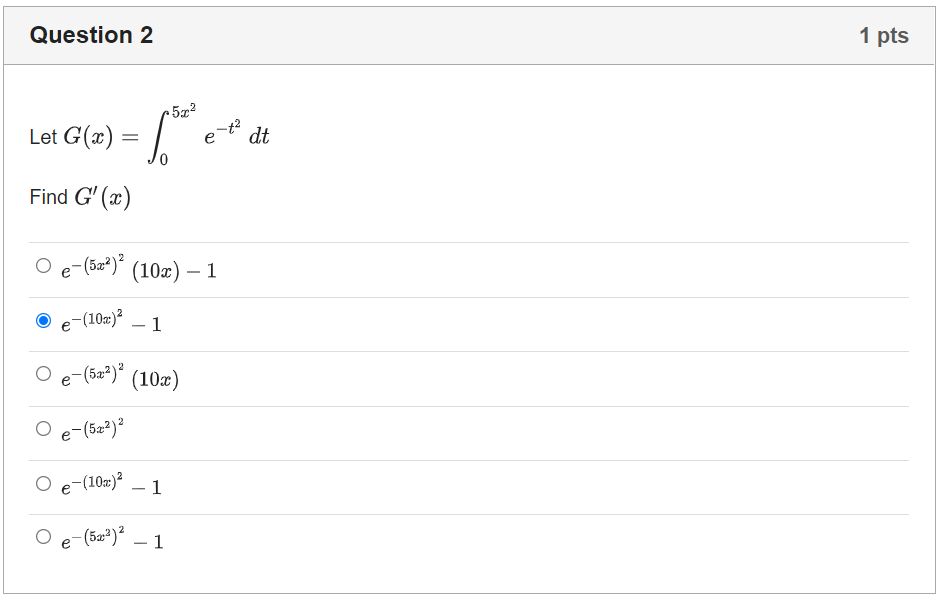941x601 pixels.
Task: Click the lower limit 0 of the integral
Action: pos(166,158)
